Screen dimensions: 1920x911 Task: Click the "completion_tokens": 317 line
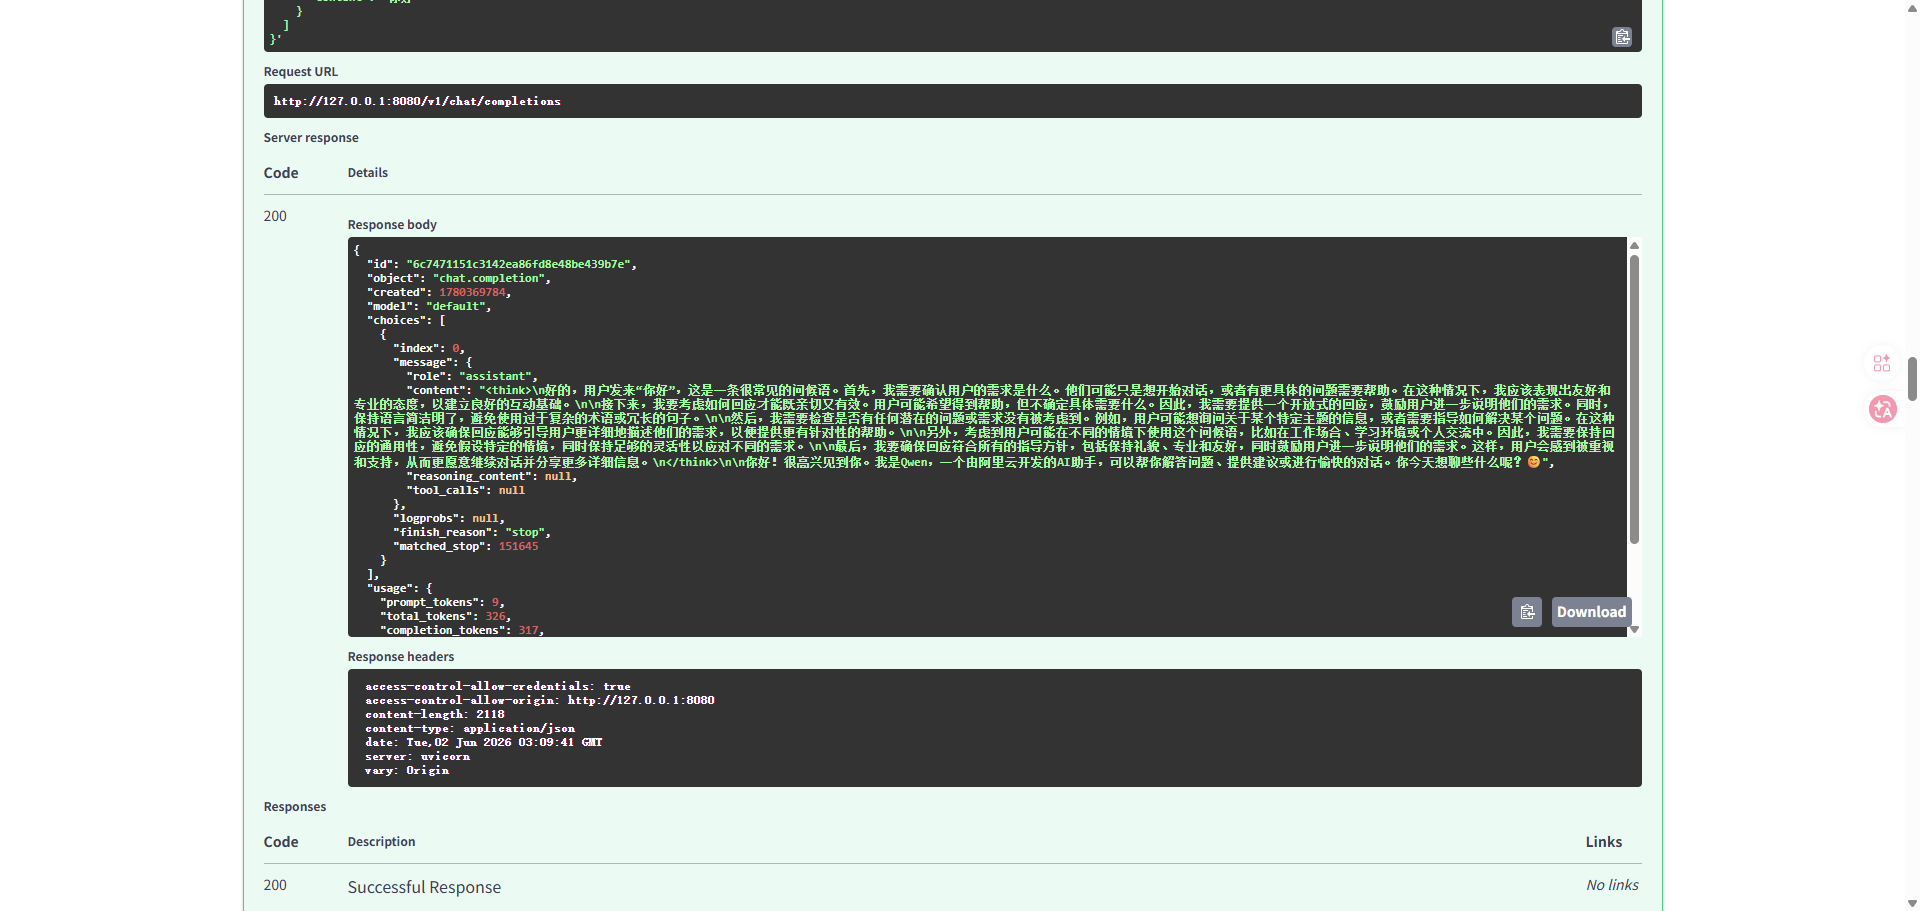[x=461, y=630]
